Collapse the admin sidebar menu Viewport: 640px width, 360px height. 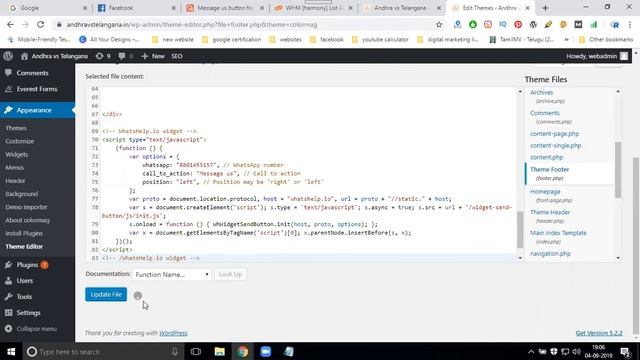pos(31,329)
